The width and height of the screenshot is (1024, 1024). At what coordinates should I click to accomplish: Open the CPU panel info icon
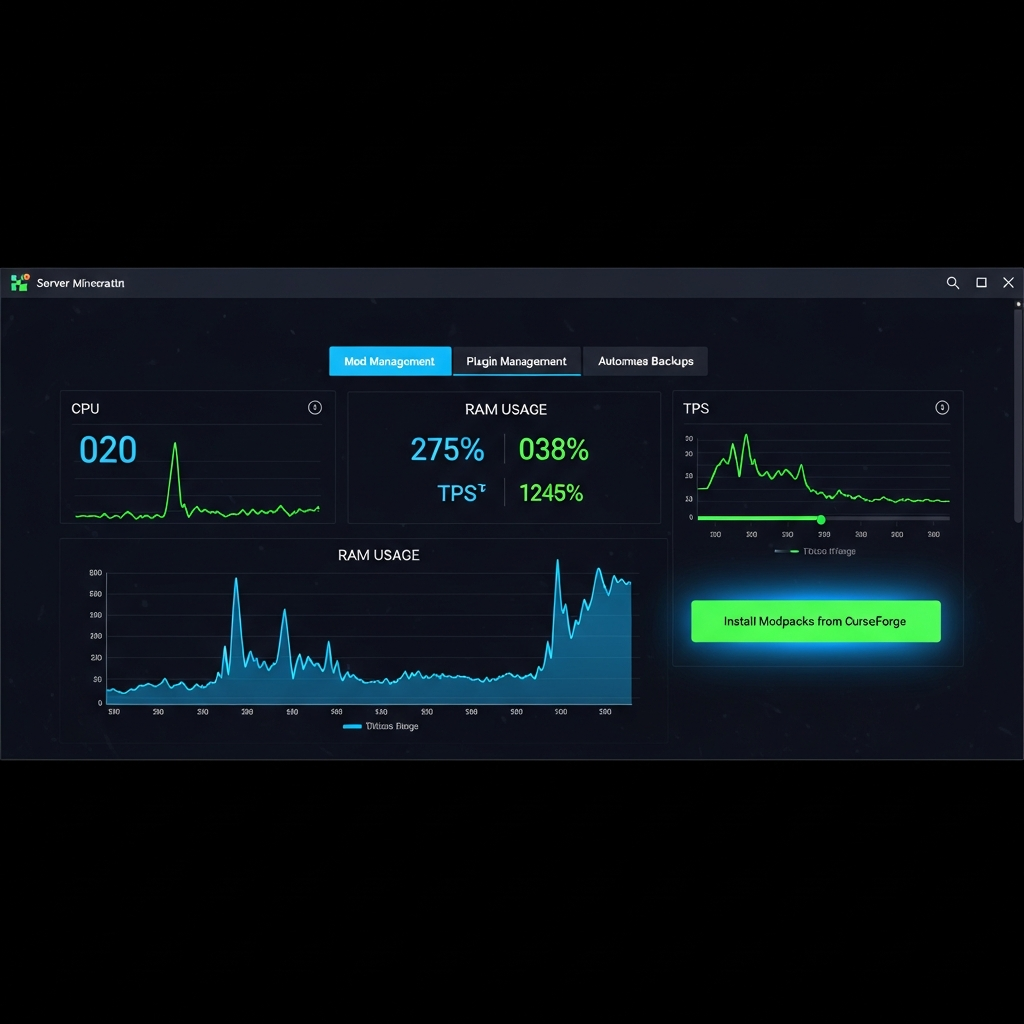[315, 408]
